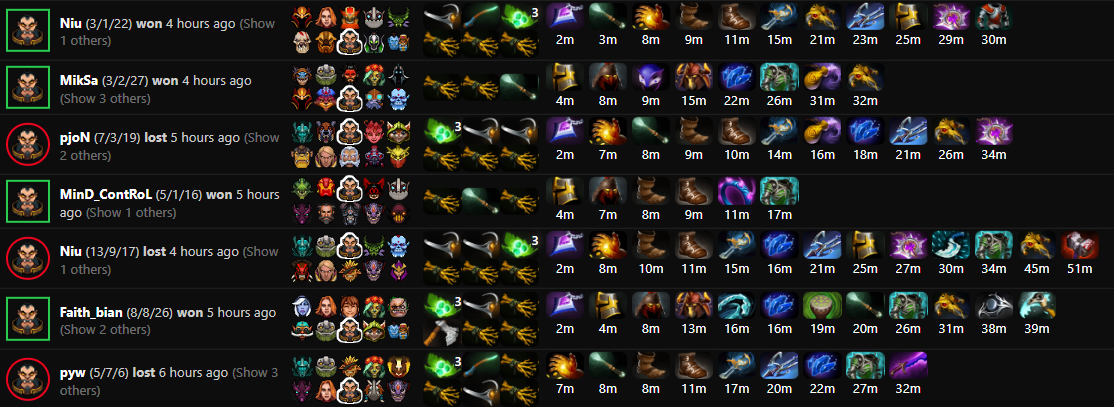Screen dimensions: 1114x407
Task: Click pjoN's 18m blue item icon
Action: 865,131
